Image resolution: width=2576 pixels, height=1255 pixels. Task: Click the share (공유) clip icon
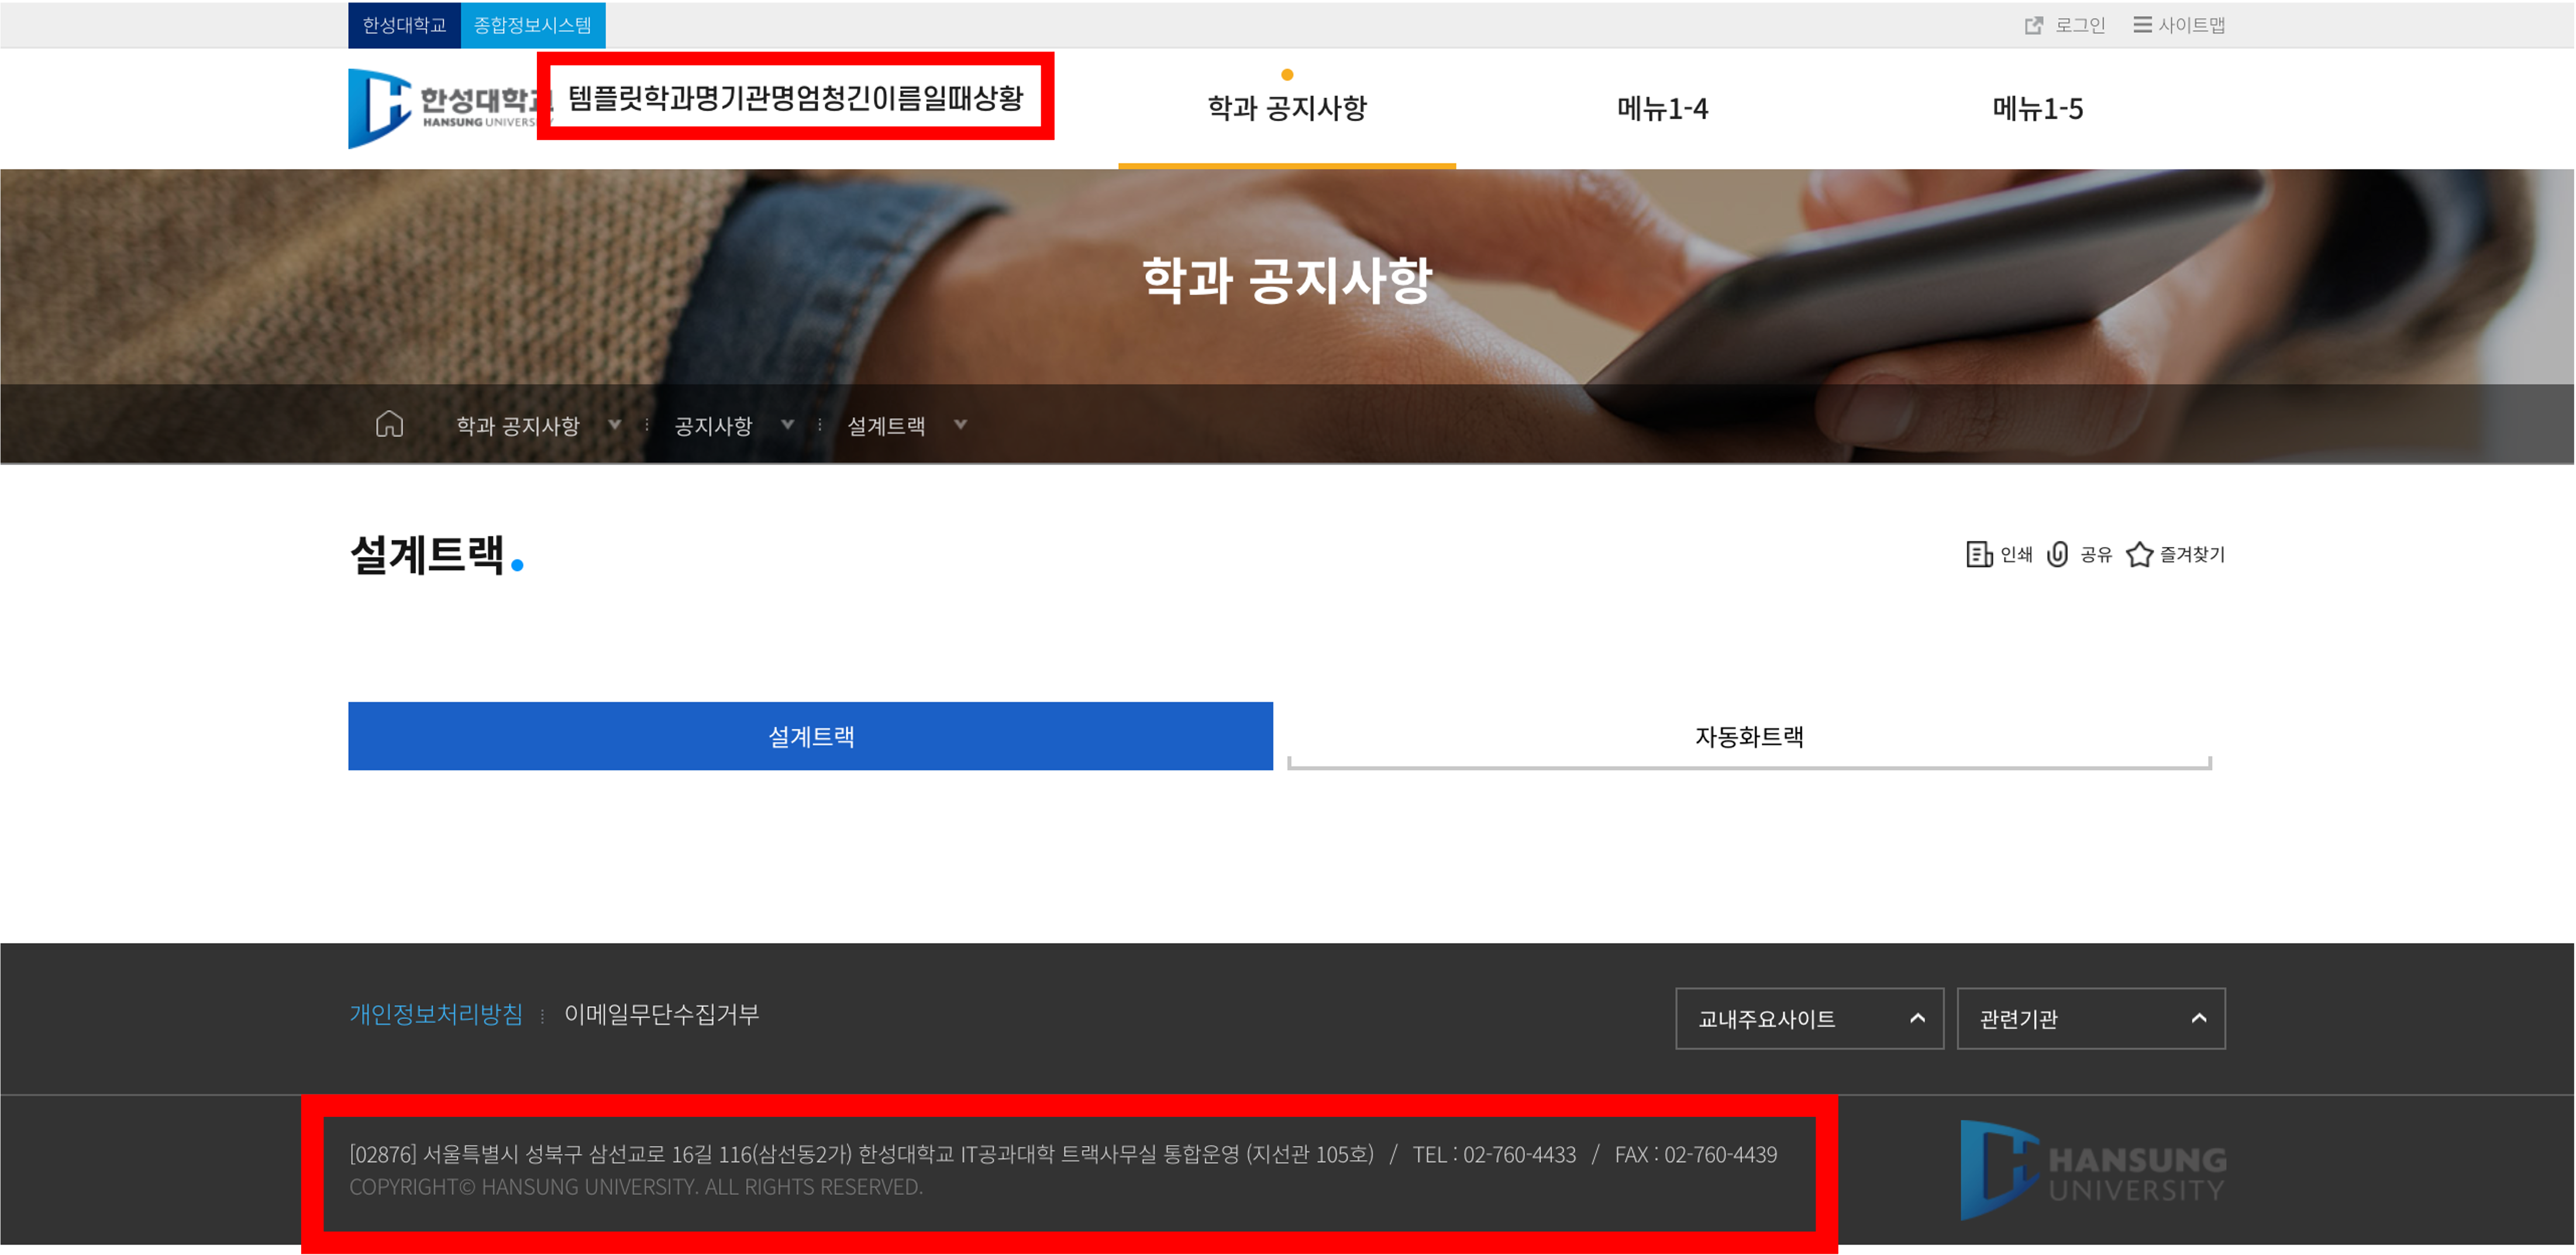point(2057,554)
